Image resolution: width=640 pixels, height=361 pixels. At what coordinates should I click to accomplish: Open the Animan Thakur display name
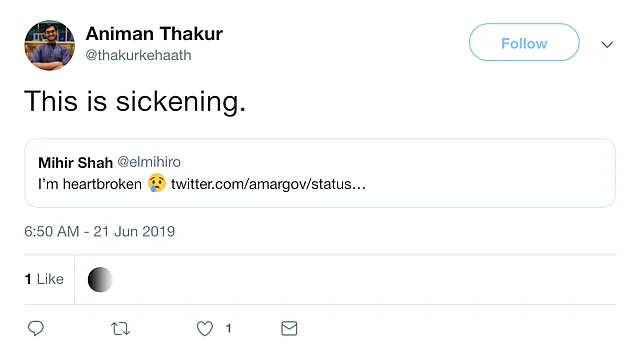click(x=154, y=33)
